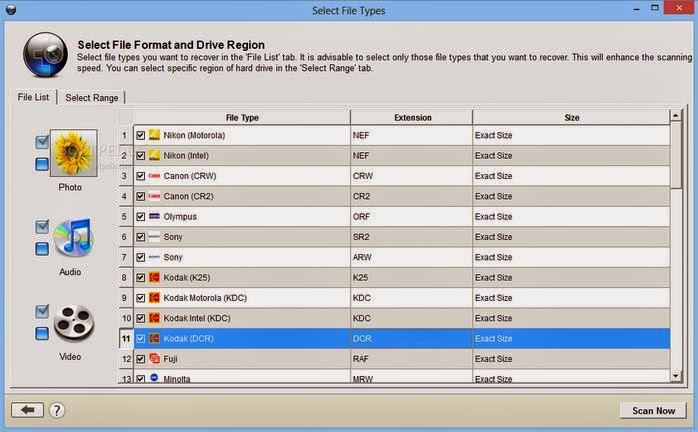The height and width of the screenshot is (432, 698).
Task: Click the large camera lens logo
Action: coord(45,55)
